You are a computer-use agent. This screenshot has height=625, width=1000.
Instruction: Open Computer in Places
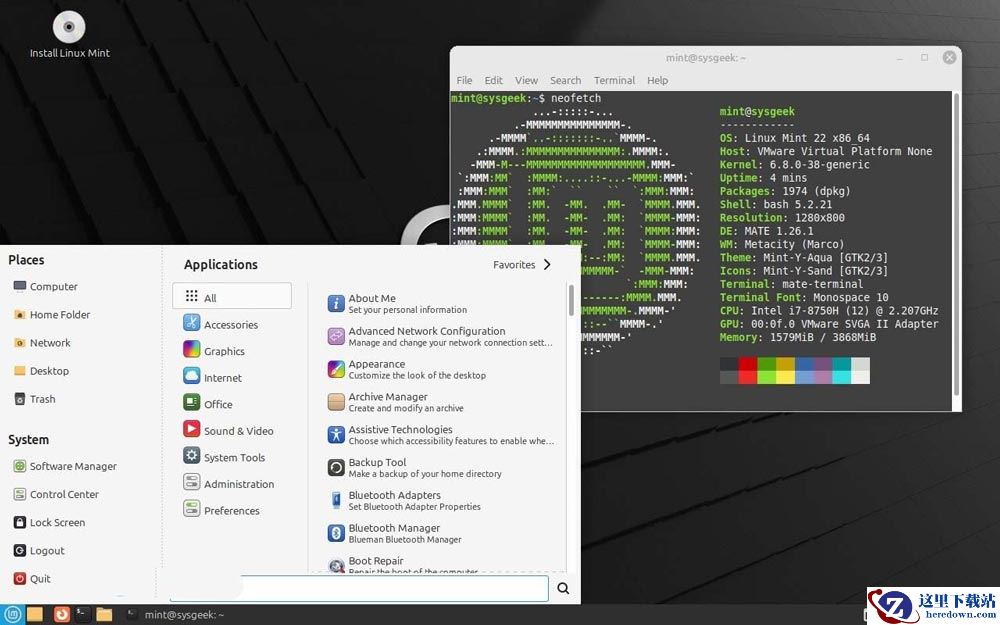point(45,286)
